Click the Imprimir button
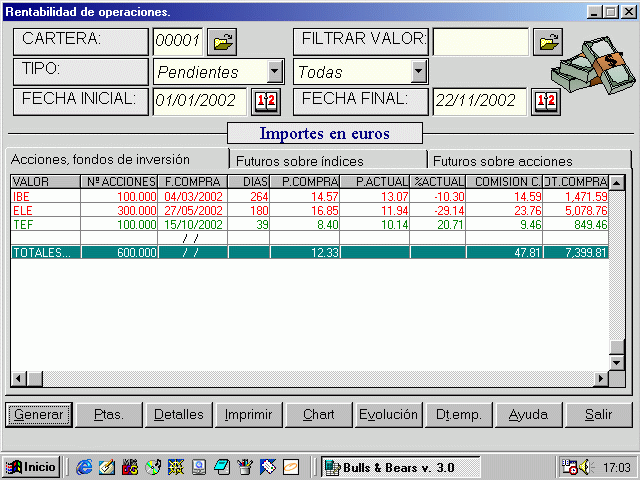This screenshot has width=640, height=480. coord(249,415)
